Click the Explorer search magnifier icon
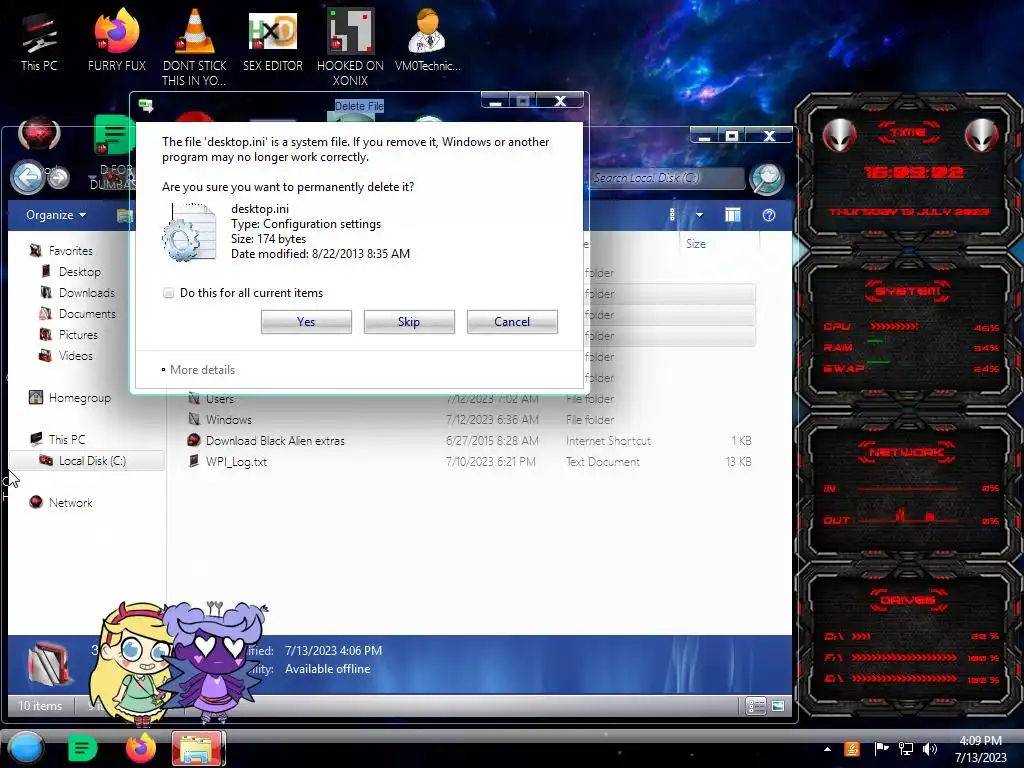This screenshot has width=1024, height=768. (x=767, y=178)
